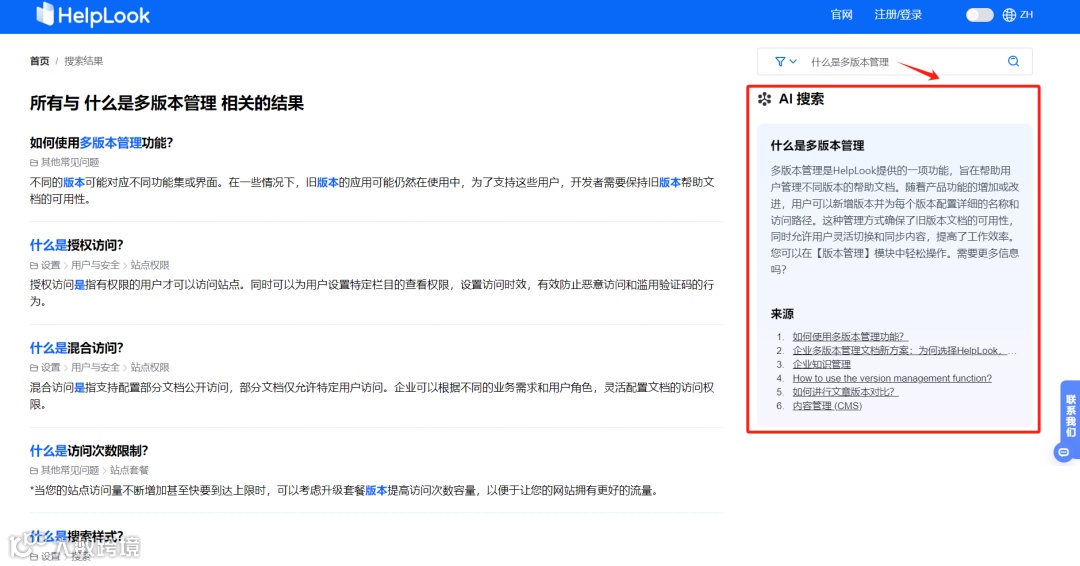Open 注册/登录 in the header
This screenshot has width=1080, height=566.
(897, 15)
